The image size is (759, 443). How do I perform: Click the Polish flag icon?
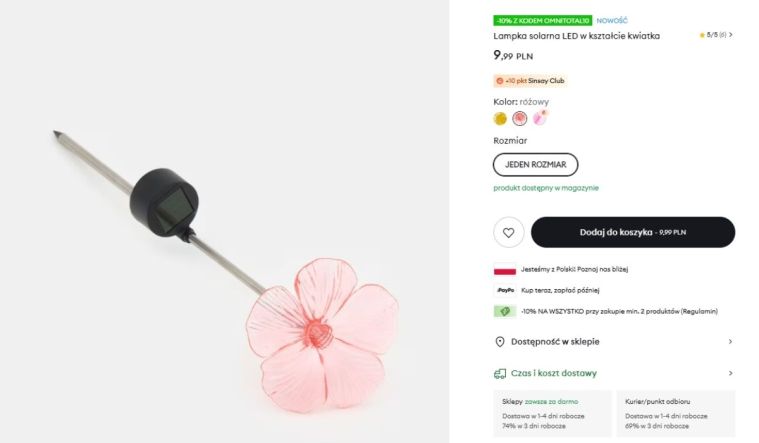point(505,269)
